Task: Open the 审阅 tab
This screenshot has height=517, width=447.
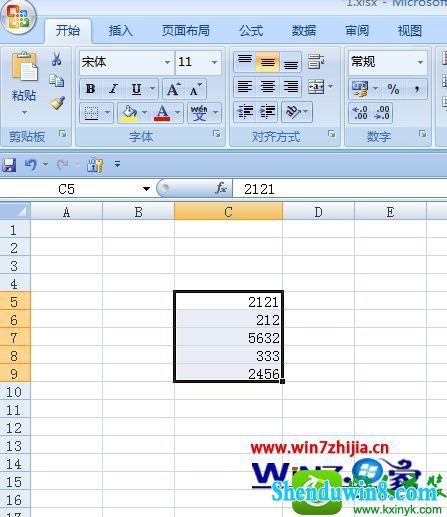Action: (357, 31)
